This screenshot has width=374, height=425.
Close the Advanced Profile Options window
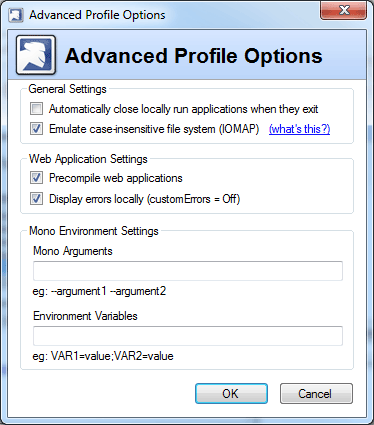pos(343,11)
